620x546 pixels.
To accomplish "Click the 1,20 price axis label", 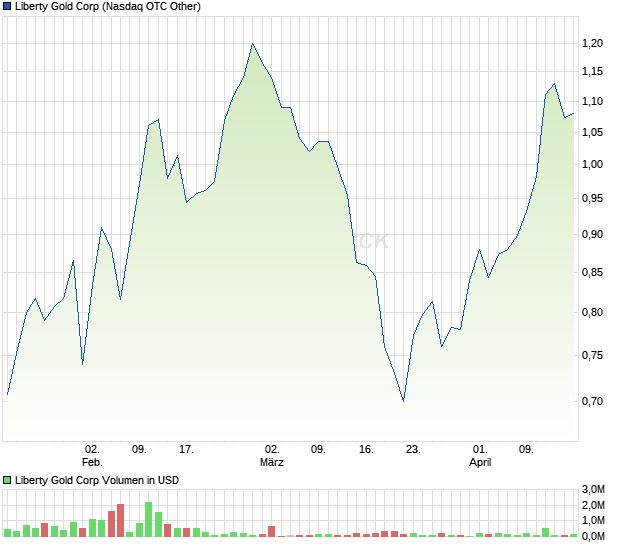I will click(592, 43).
